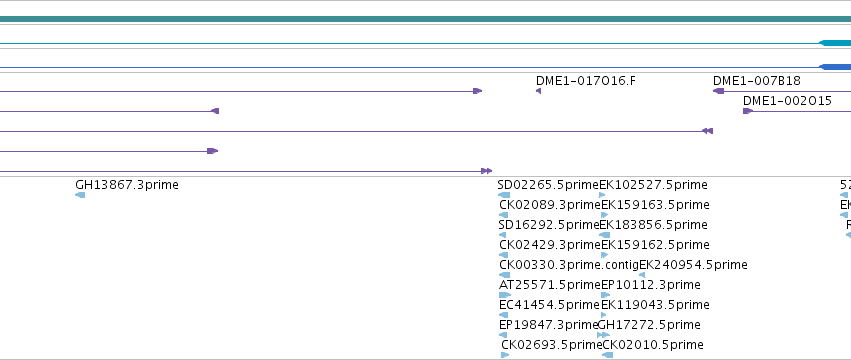This screenshot has height=360, width=851.
Task: Select the cyan transcript exon block
Action: point(835,43)
